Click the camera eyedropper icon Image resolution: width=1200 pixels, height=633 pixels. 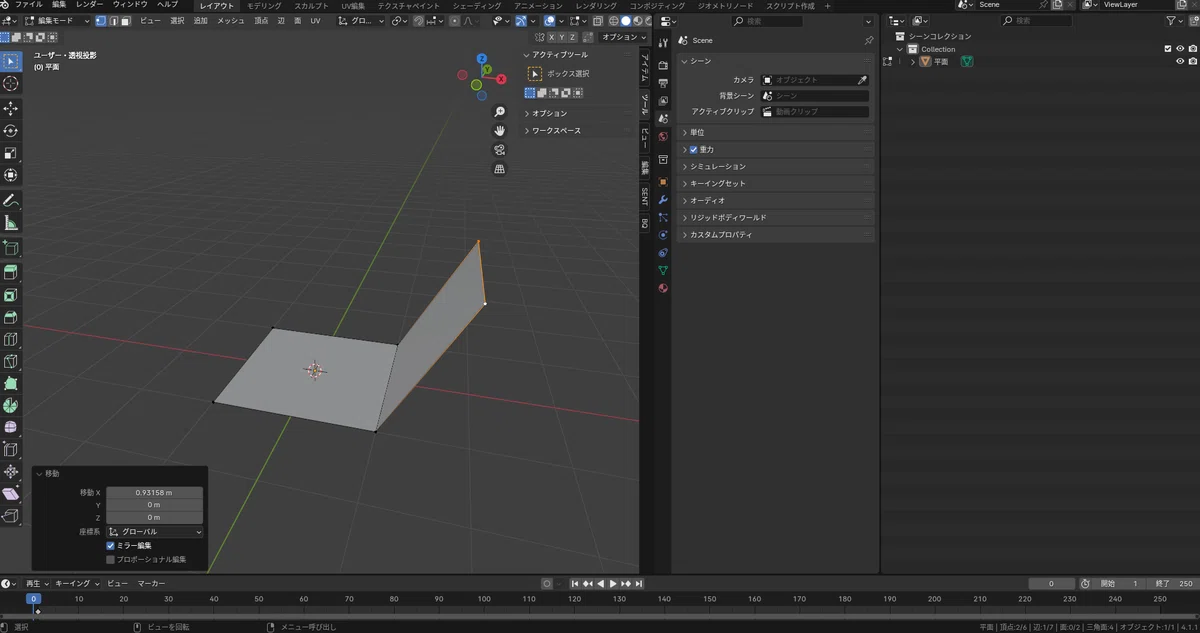862,80
